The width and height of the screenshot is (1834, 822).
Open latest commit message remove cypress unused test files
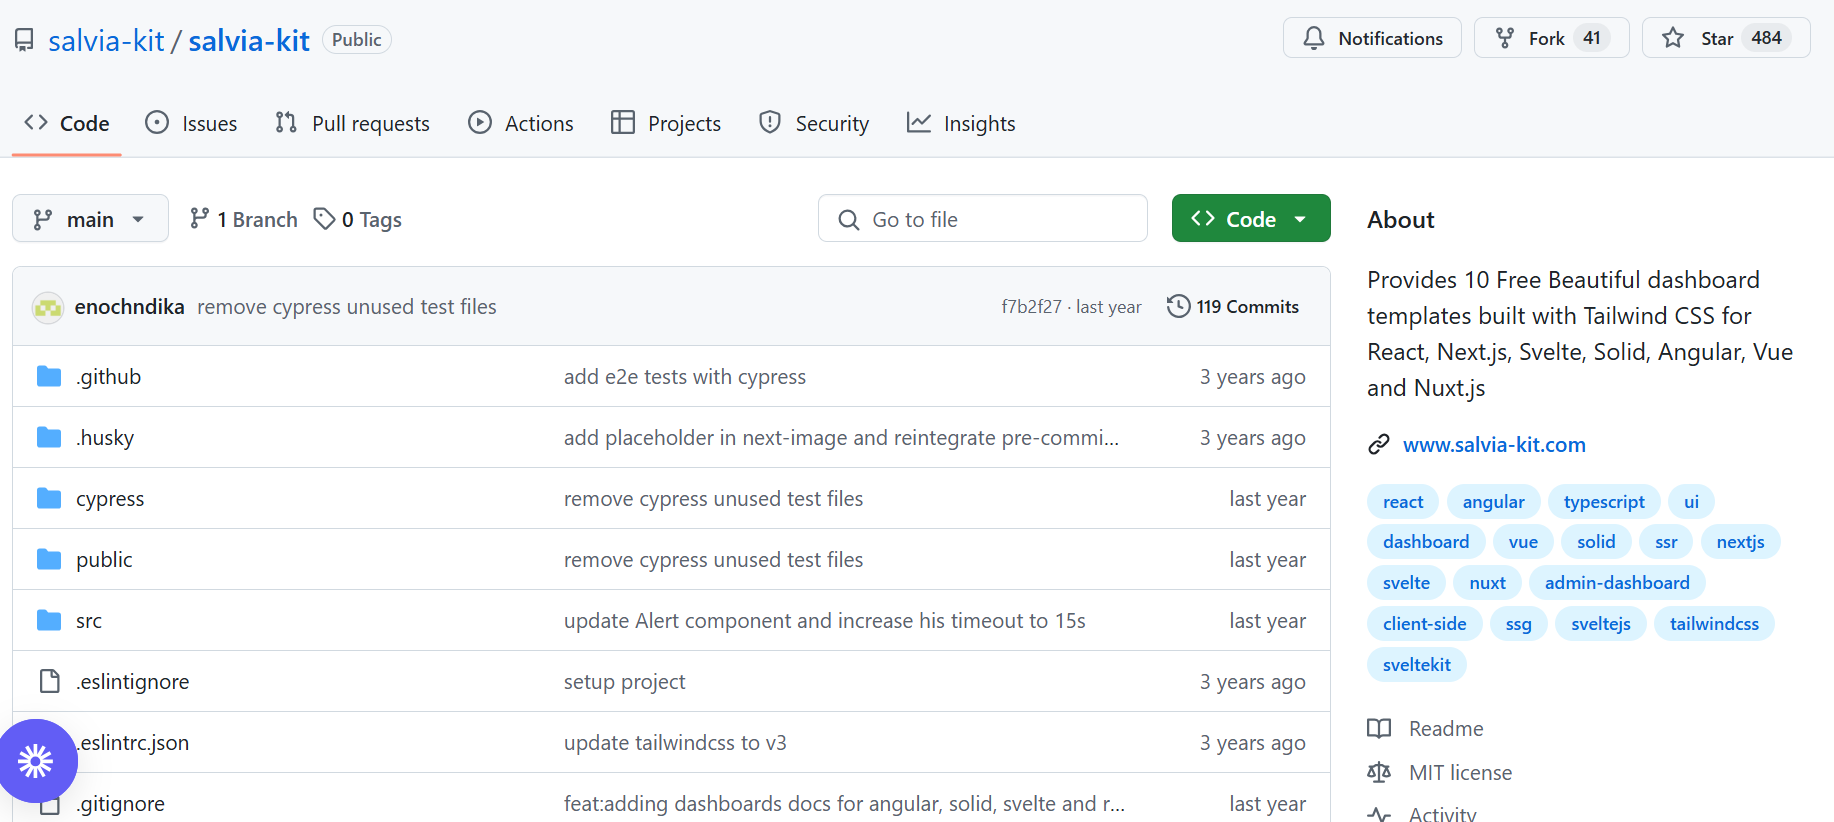click(347, 307)
